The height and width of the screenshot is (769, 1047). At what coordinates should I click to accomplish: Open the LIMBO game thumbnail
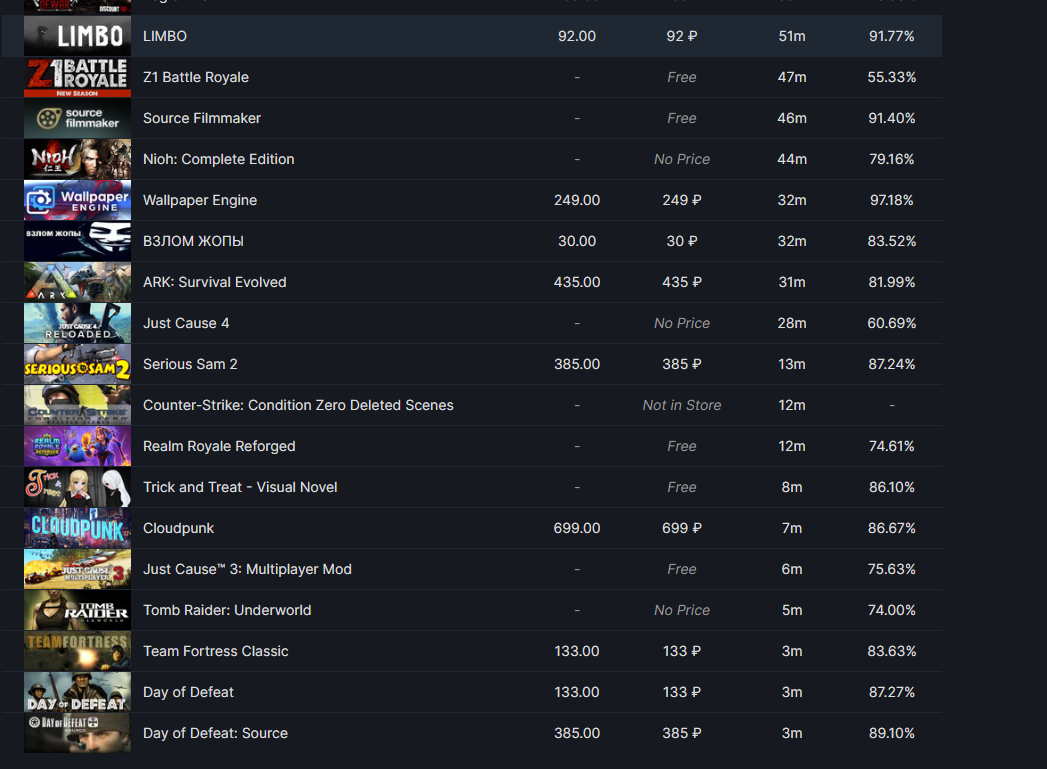[x=77, y=36]
